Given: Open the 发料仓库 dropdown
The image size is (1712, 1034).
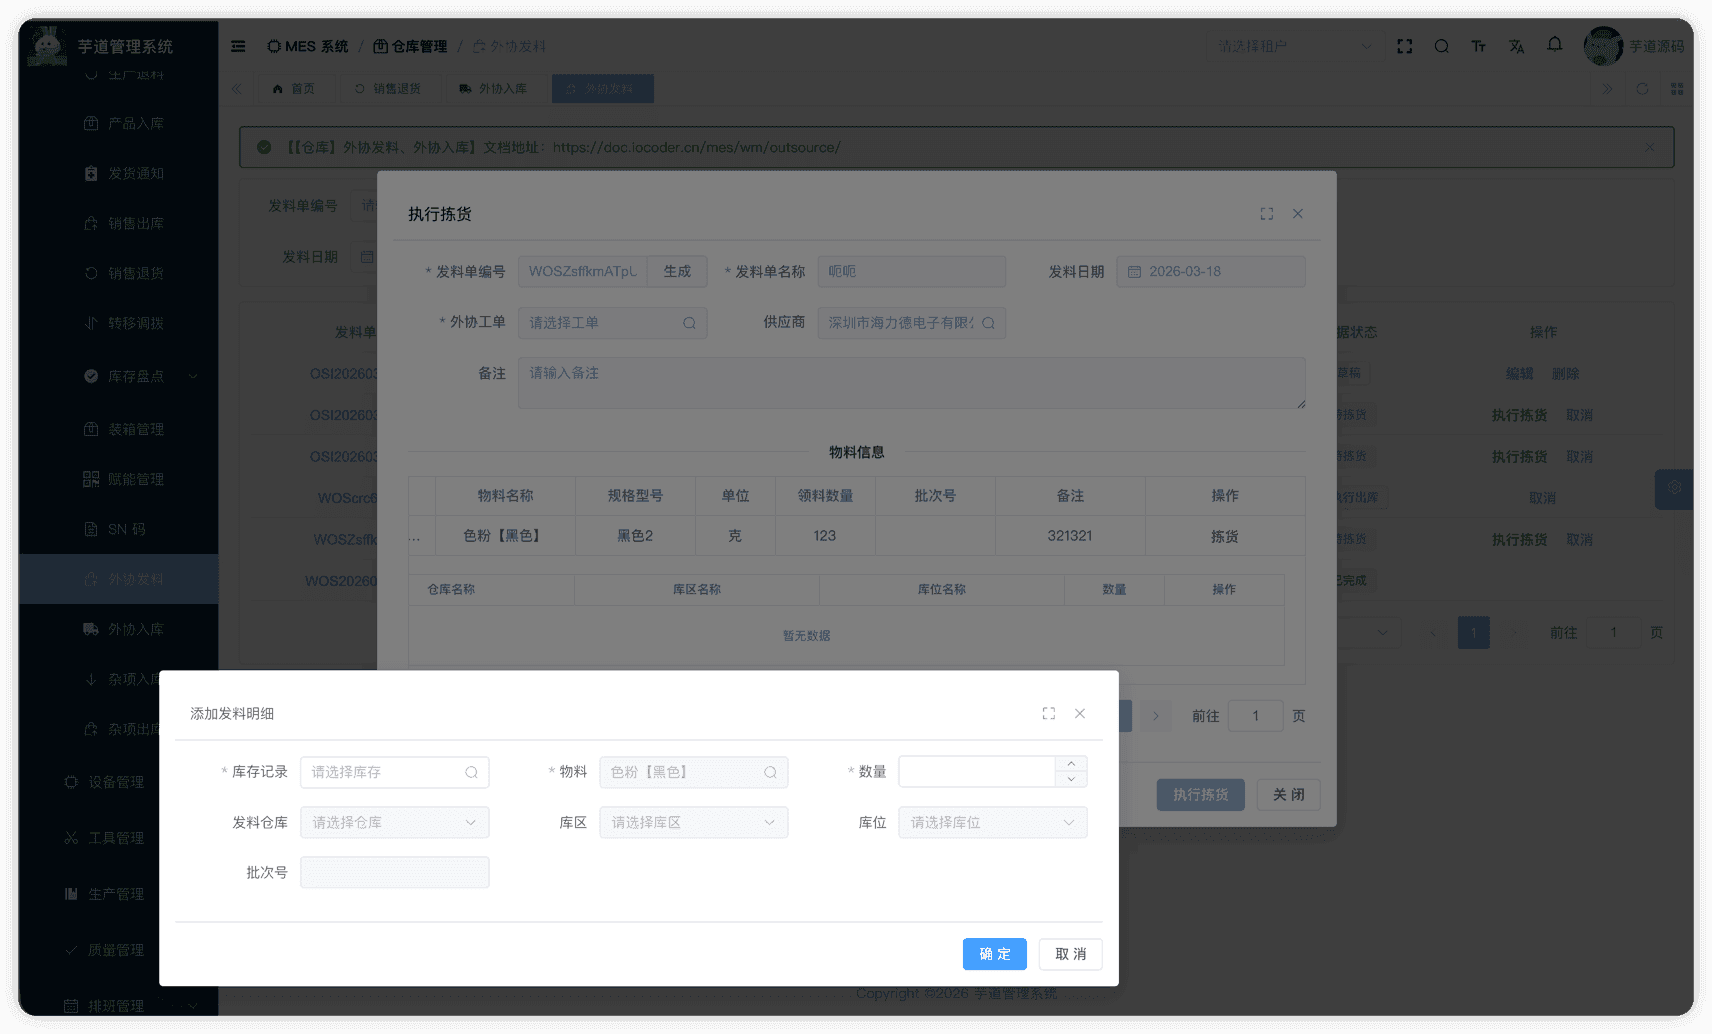Looking at the screenshot, I should (394, 822).
